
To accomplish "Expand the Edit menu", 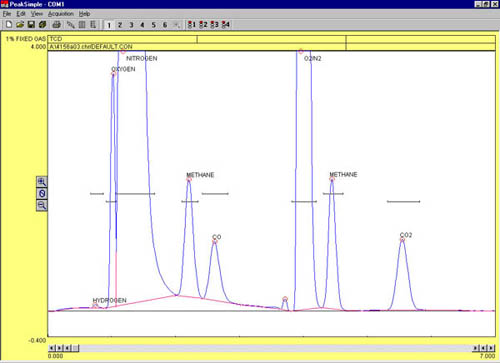I will point(21,14).
